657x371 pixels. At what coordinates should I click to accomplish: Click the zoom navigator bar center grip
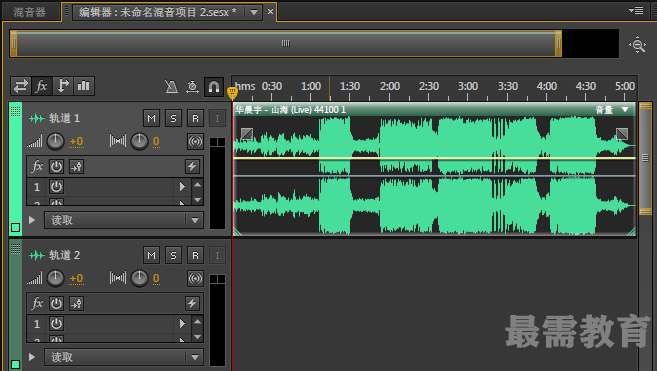(285, 43)
